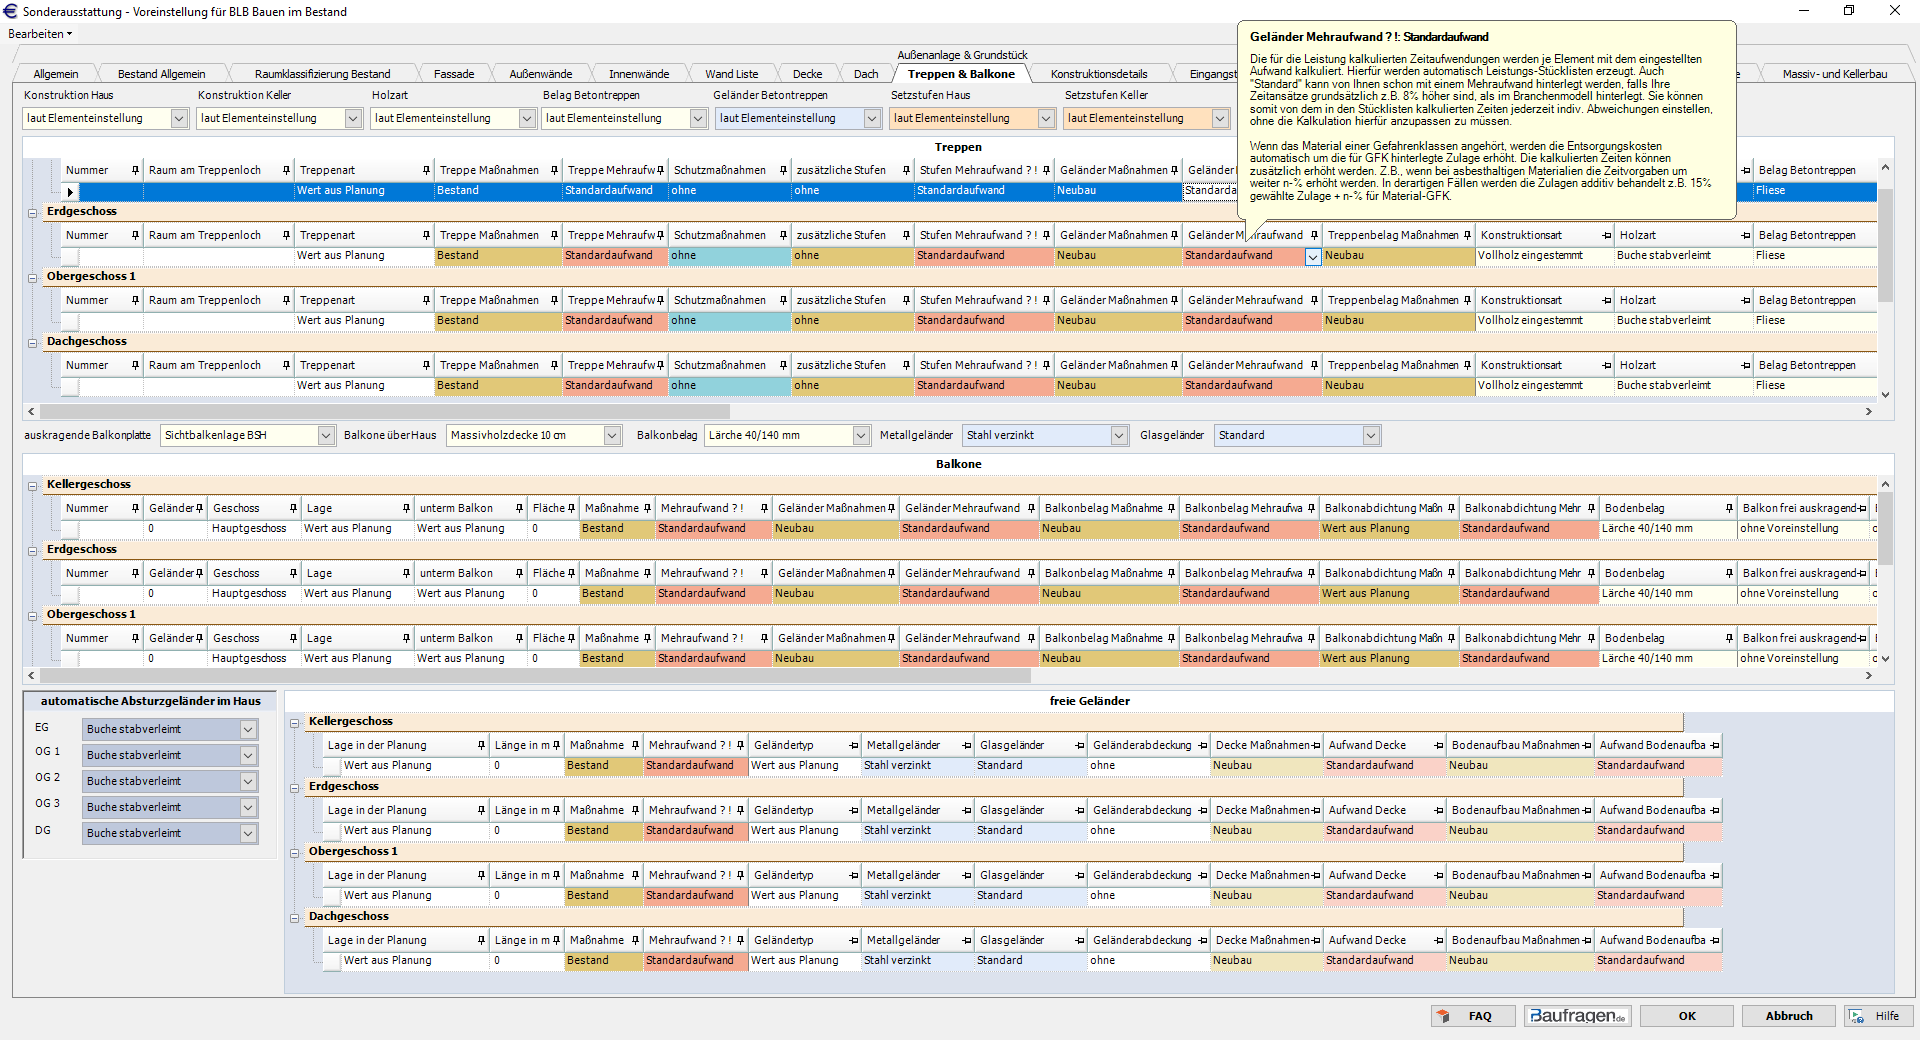
Task: Open the Balkonbelag dropdown
Action: click(x=860, y=436)
